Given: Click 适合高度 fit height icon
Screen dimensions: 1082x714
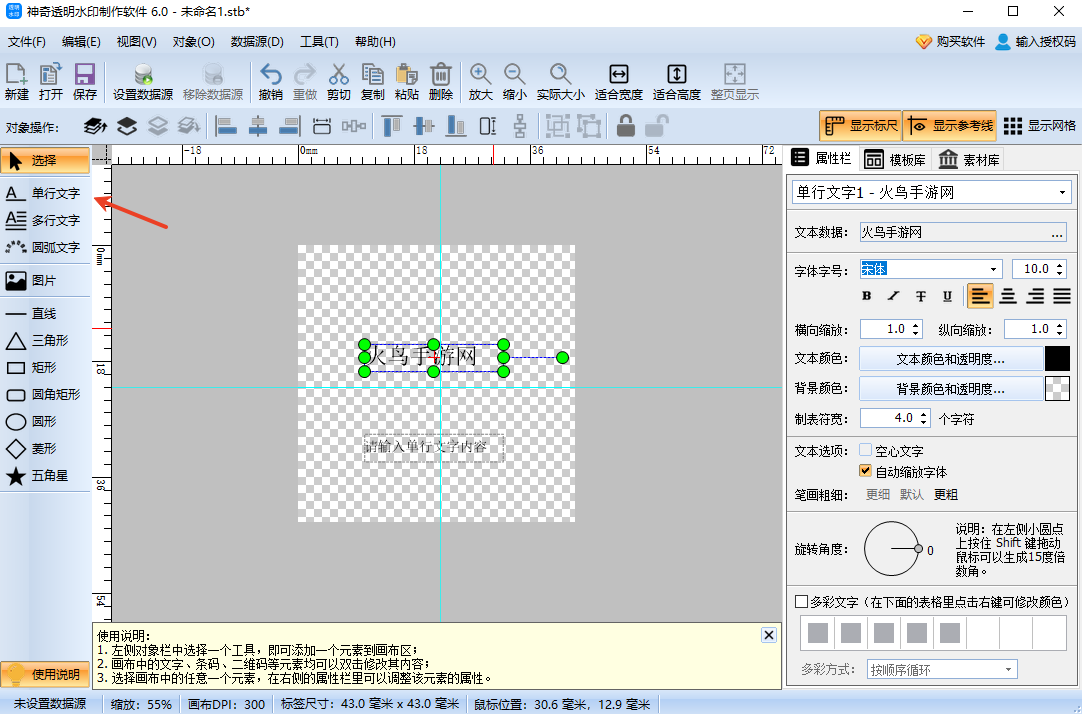Looking at the screenshot, I should click(676, 82).
